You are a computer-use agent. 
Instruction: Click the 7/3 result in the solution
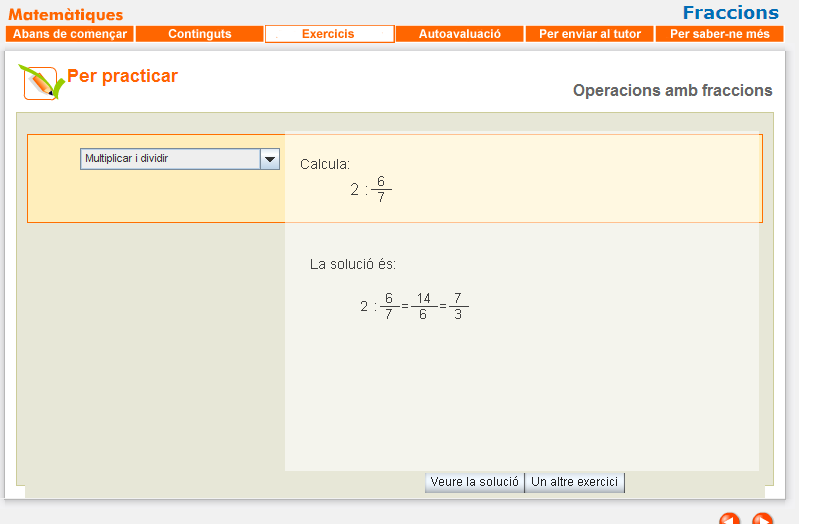[x=457, y=306]
